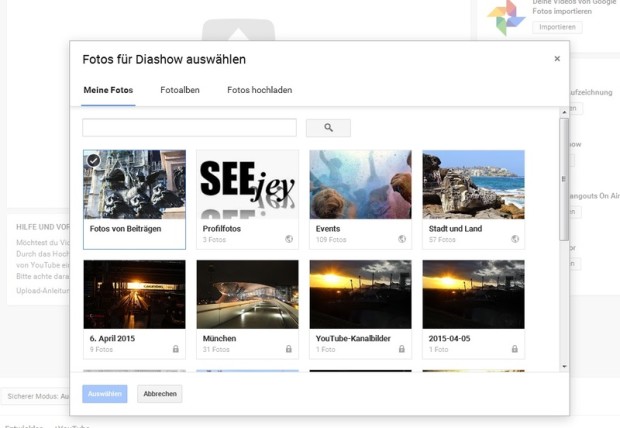Screen dimensions: 620x428
Task: Click the dialog's vertical scrollbar thumb
Action: [x=564, y=179]
